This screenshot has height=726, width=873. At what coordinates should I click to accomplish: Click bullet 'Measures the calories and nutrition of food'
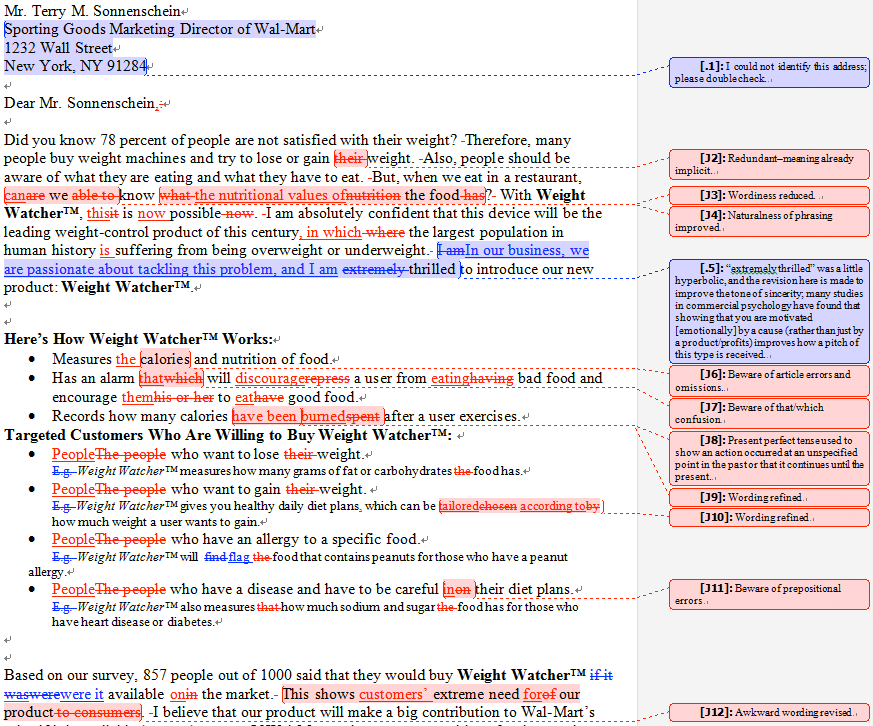[191, 359]
